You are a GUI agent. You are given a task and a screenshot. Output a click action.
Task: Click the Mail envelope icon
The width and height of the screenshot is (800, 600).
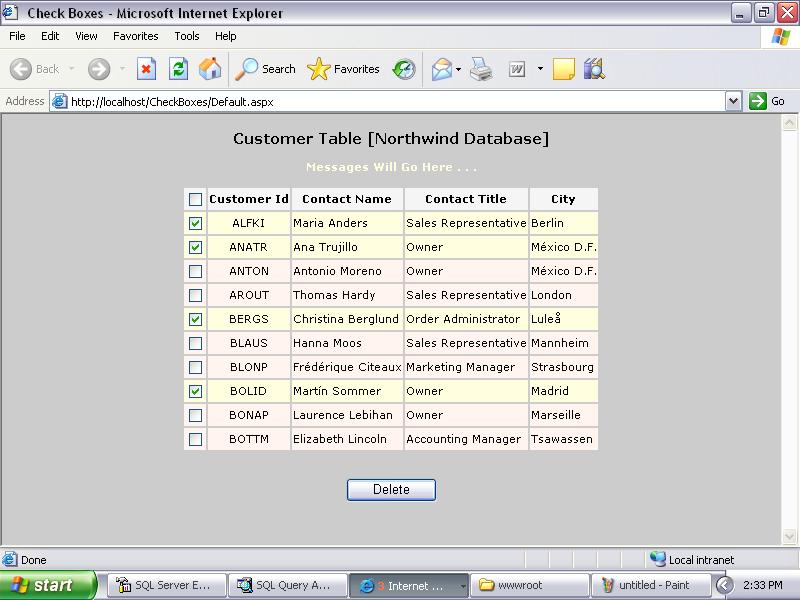point(442,69)
